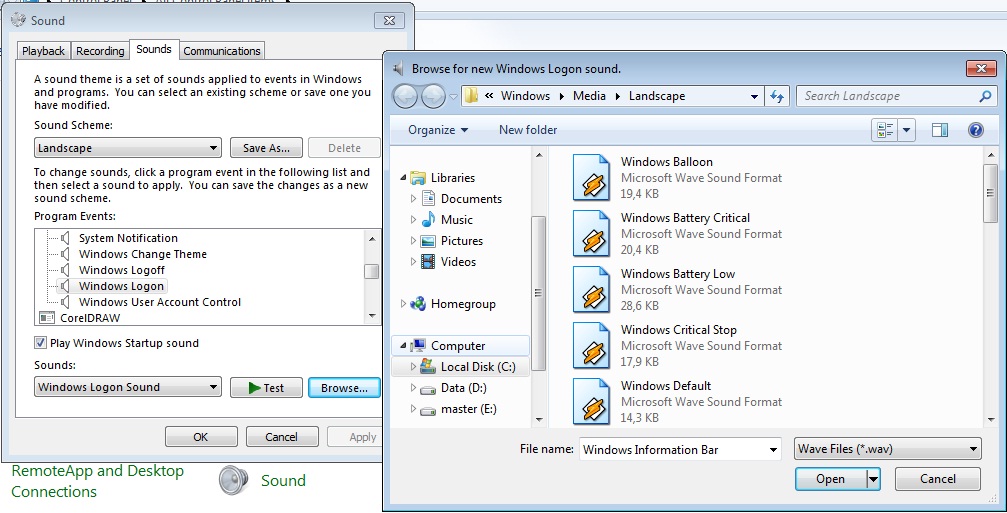
Task: Open the Sound Scheme Landscape dropdown
Action: coord(128,148)
